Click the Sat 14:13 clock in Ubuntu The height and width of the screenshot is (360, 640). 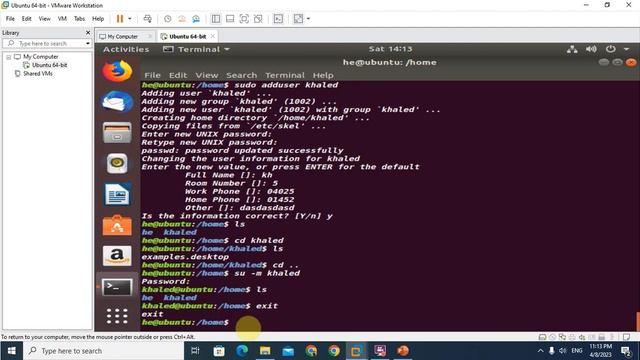point(390,49)
